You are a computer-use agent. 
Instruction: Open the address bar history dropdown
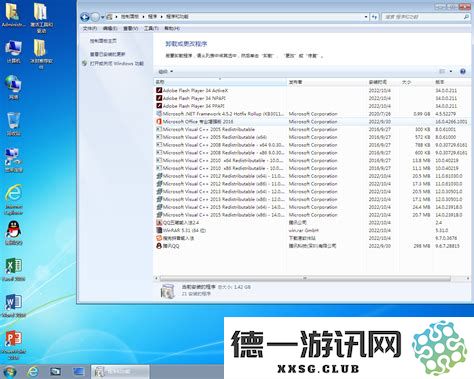click(366, 17)
